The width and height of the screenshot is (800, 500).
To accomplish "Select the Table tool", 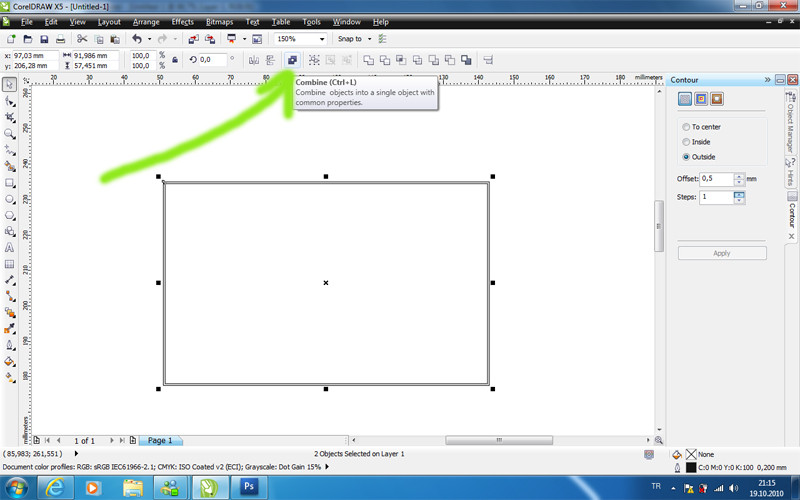I will (9, 264).
